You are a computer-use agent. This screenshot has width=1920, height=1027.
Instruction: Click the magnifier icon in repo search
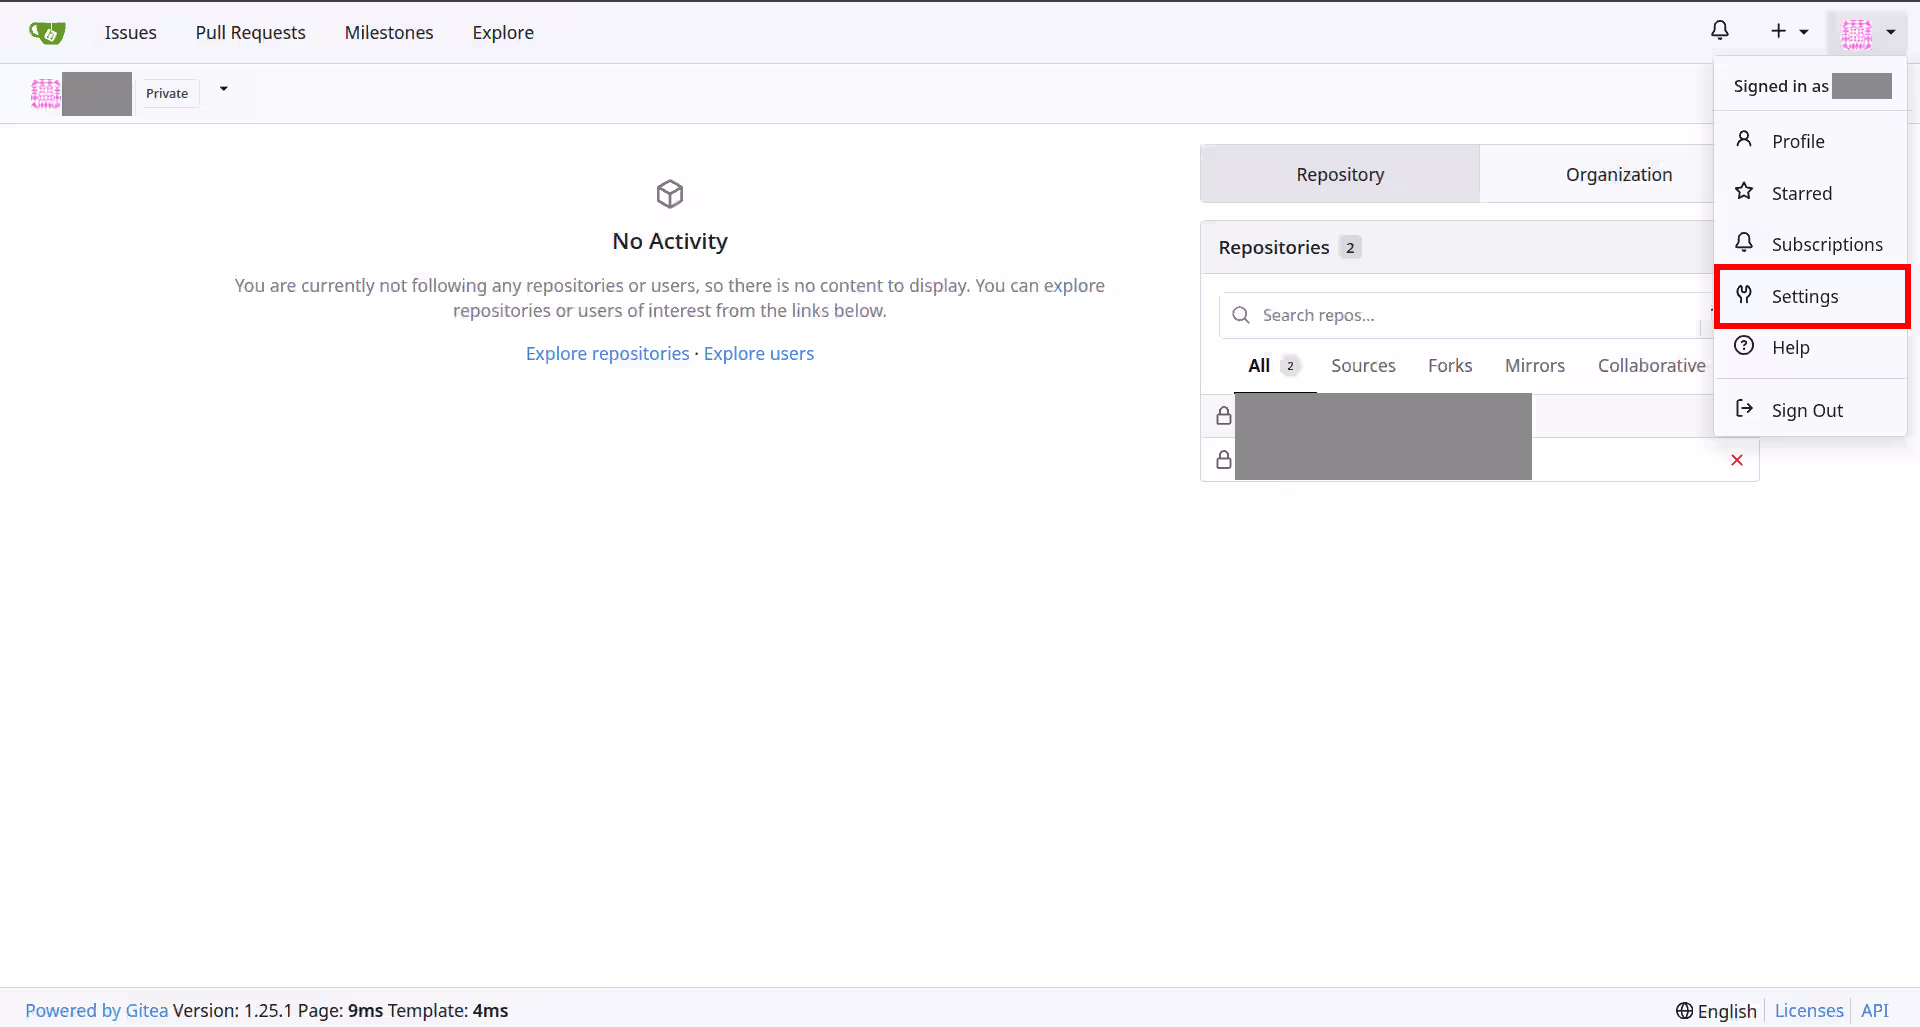[x=1241, y=315]
